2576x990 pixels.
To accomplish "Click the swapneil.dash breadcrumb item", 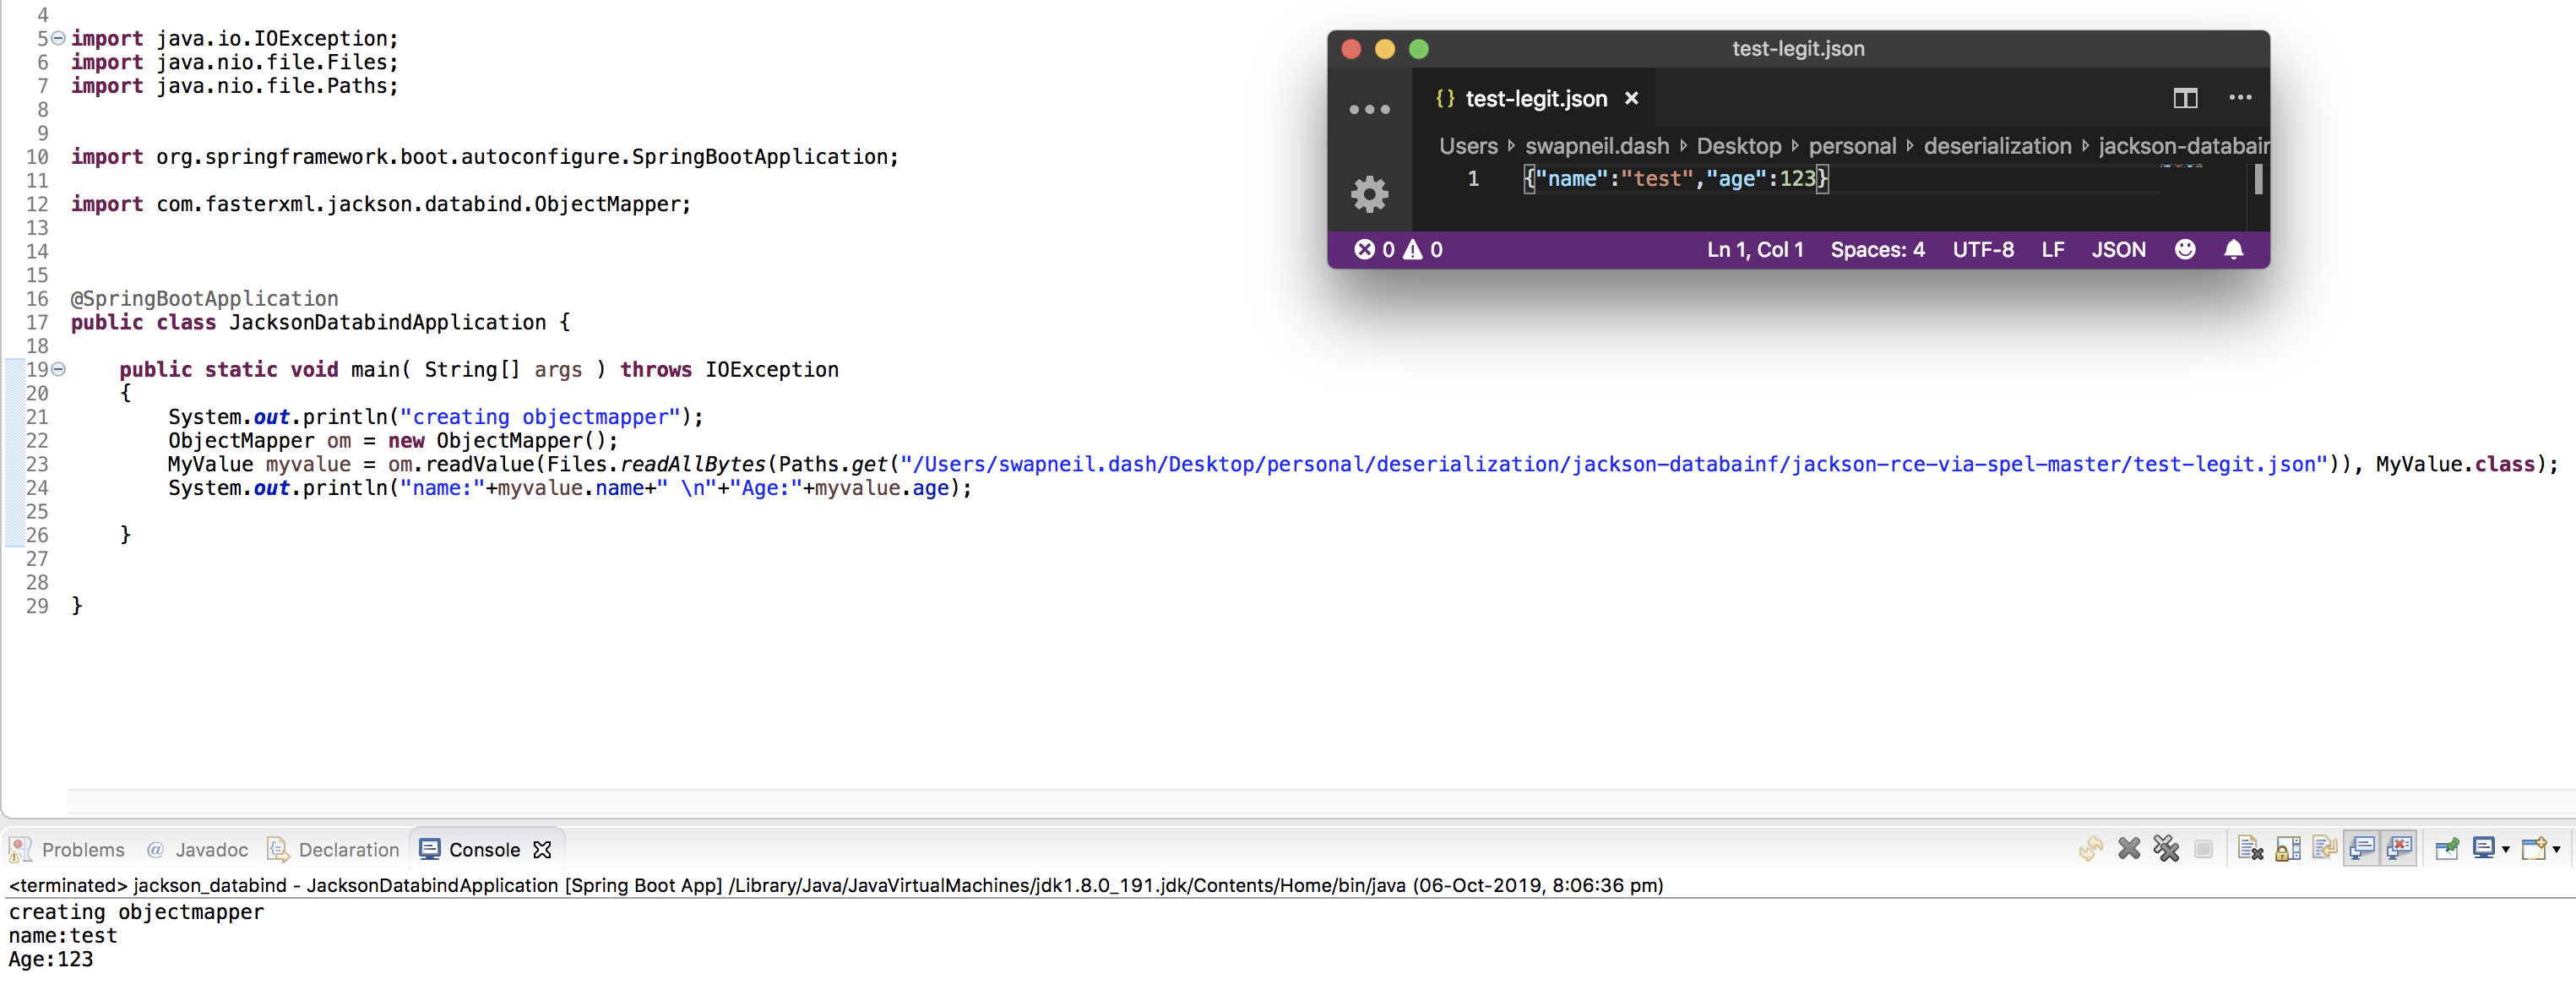I will 1595,146.
